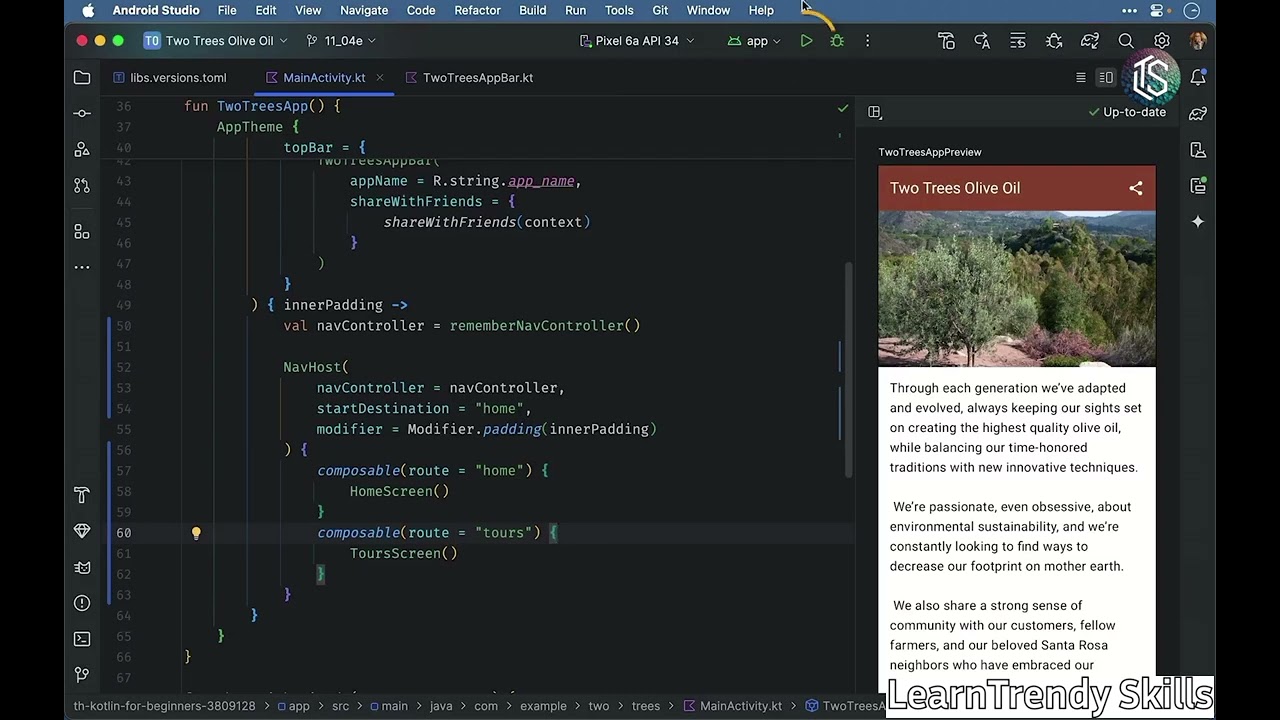
Task: Open the Pixel 6a API 34 device dropdown
Action: point(637,41)
